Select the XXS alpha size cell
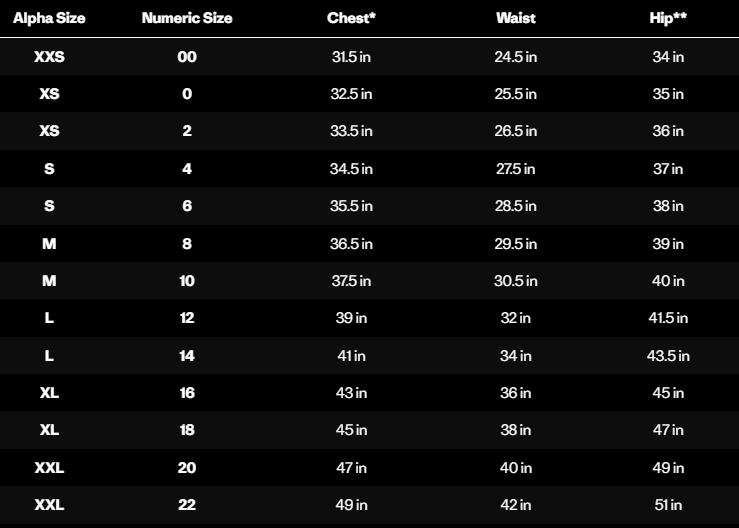 pos(49,57)
